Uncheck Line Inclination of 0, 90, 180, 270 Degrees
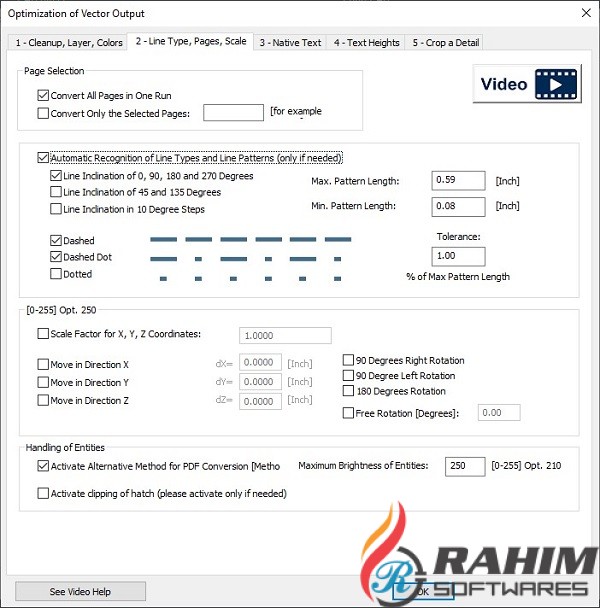Screen dimensions: 600x608 coord(56,176)
